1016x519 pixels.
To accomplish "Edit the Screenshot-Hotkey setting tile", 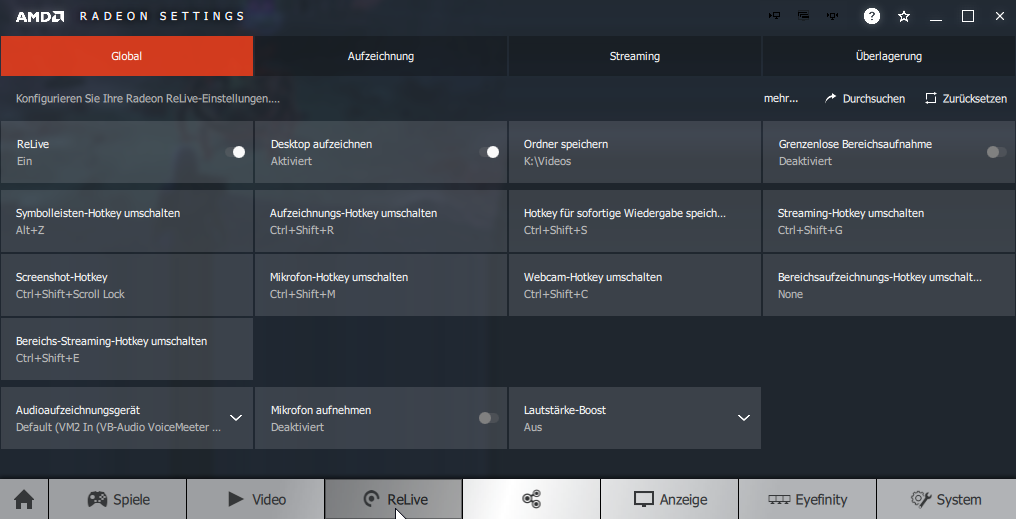I will [x=127, y=285].
